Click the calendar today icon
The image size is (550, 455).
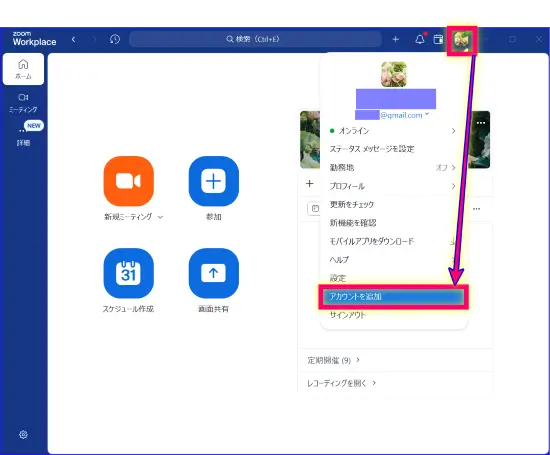point(315,209)
